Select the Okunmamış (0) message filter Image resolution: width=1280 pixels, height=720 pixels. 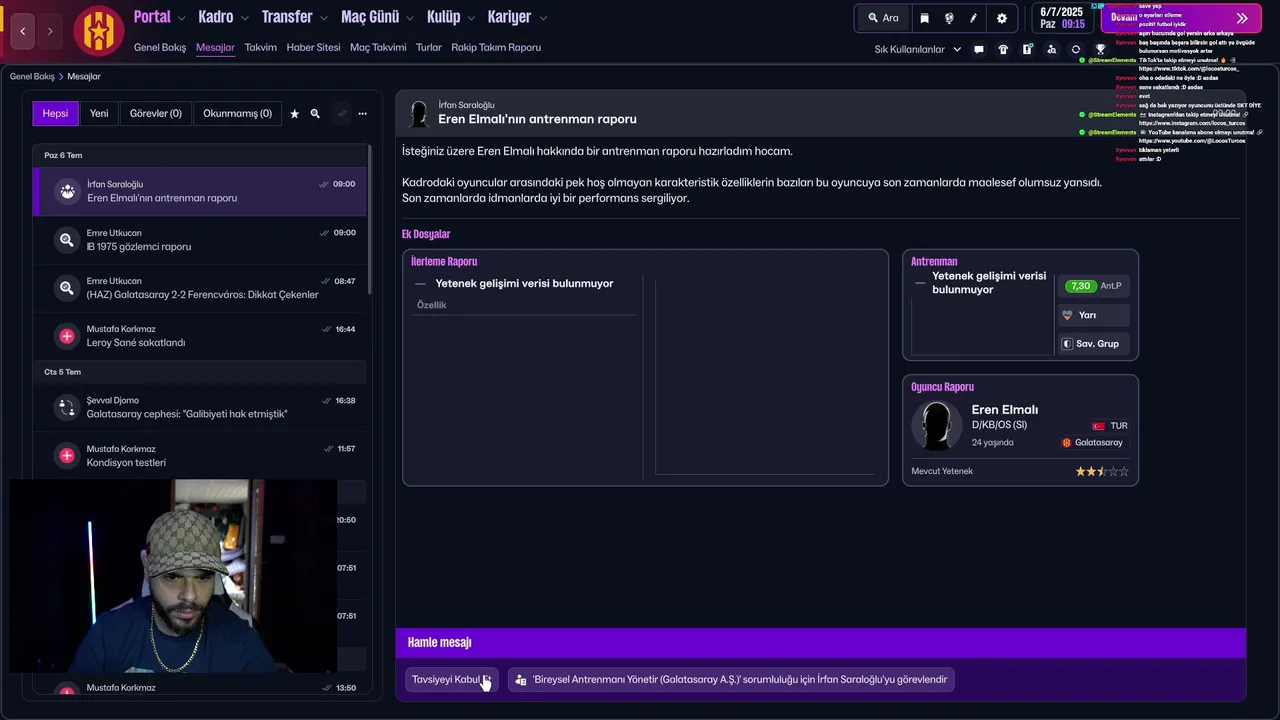[x=237, y=114]
